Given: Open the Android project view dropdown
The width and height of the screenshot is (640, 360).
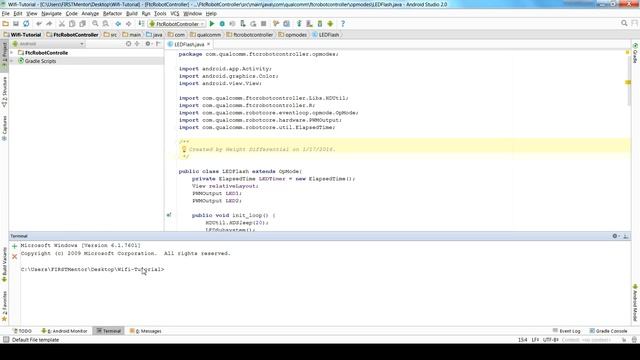Looking at the screenshot, I should point(48,44).
